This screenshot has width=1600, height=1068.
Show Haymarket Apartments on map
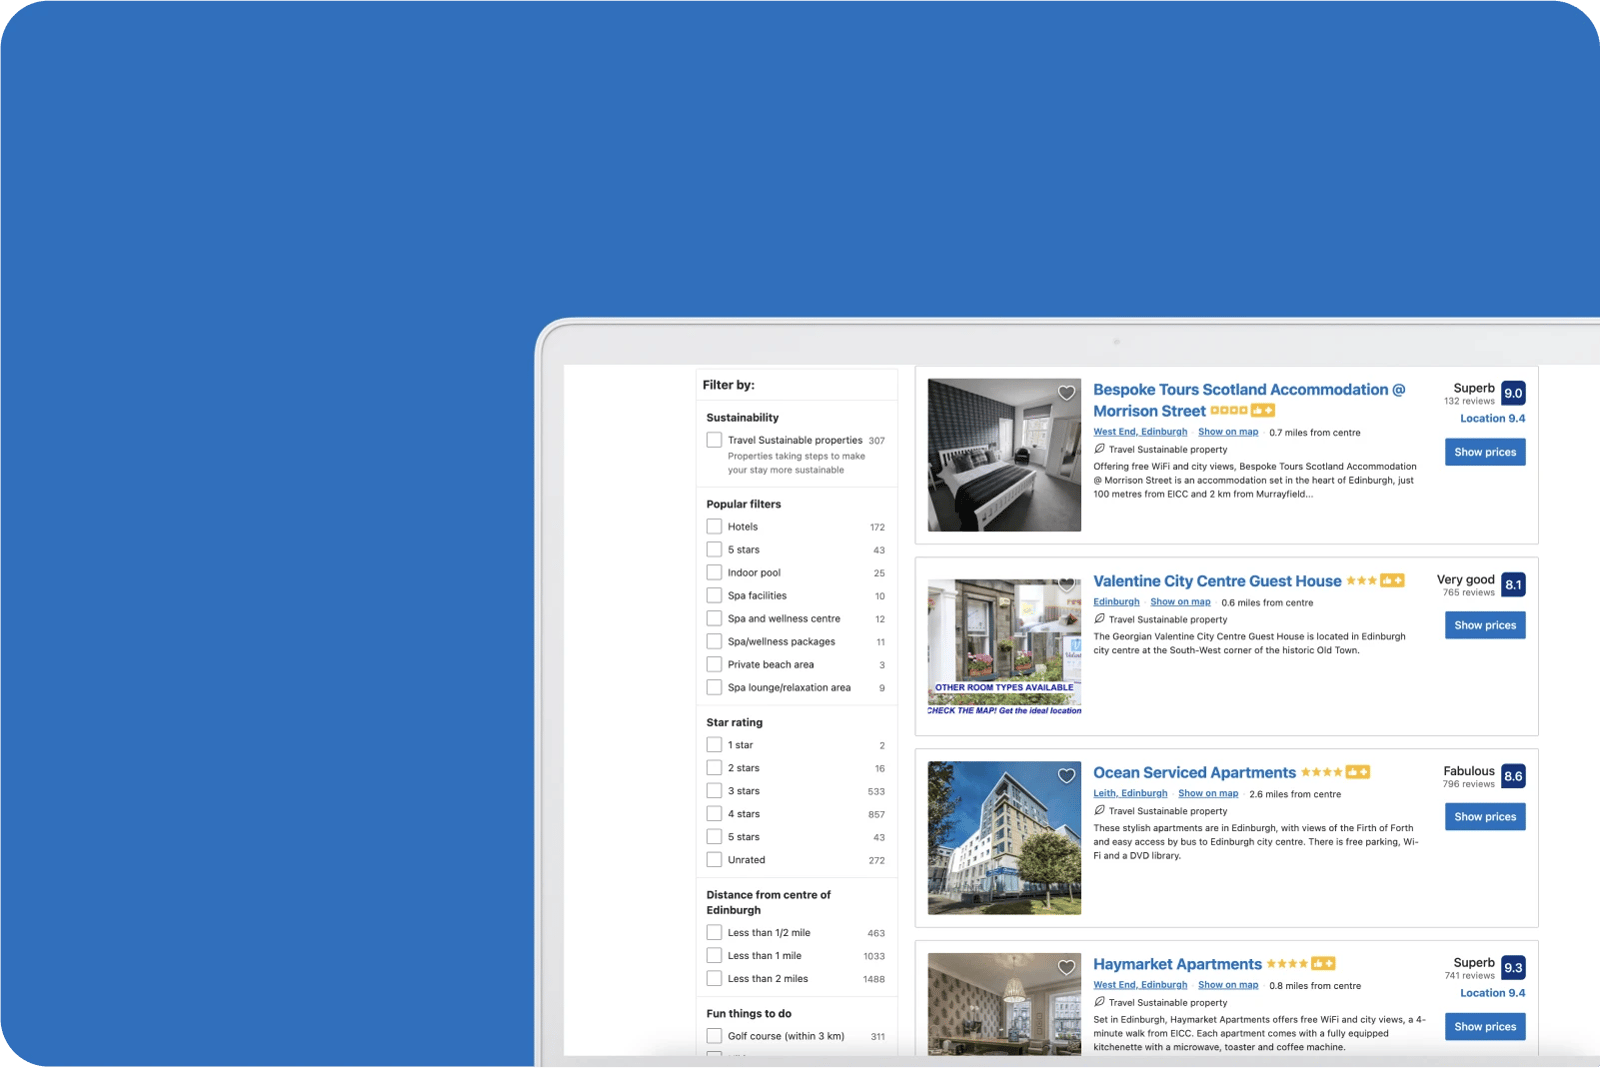coord(1228,985)
